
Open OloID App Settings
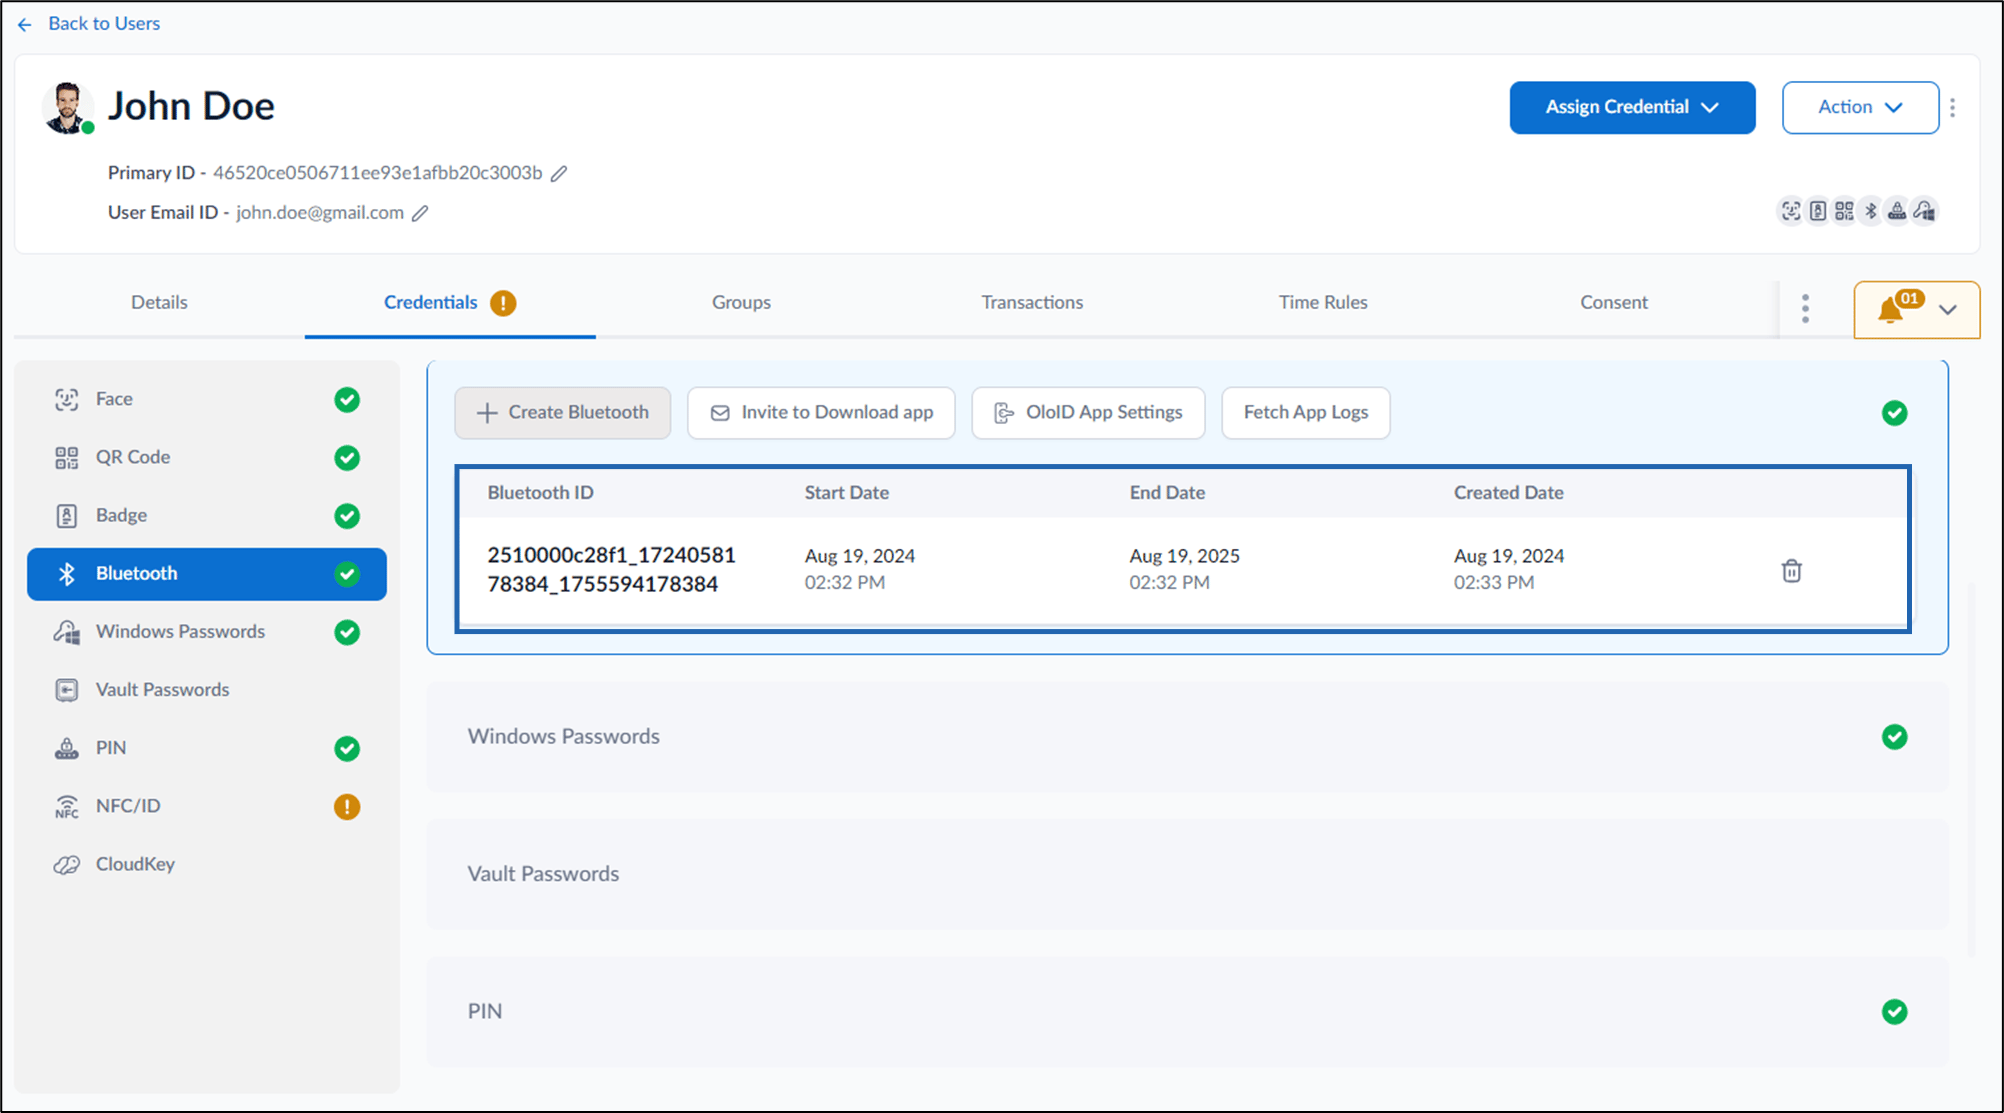[1088, 413]
